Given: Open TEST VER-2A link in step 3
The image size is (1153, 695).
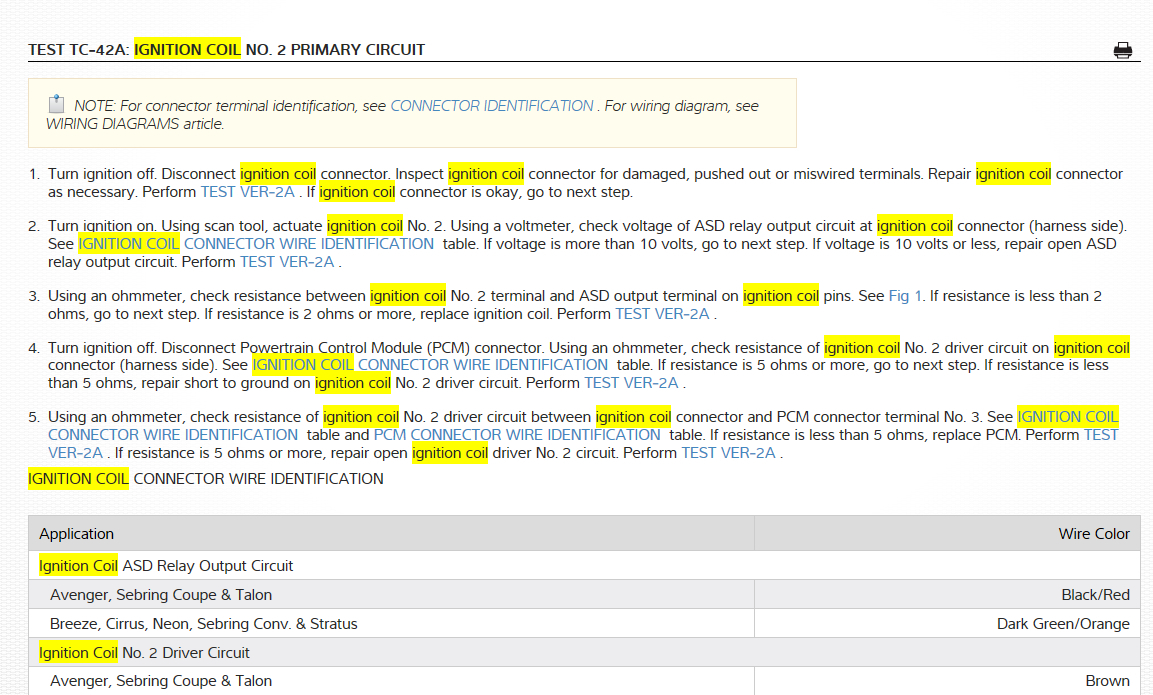Looking at the screenshot, I should click(x=662, y=314).
